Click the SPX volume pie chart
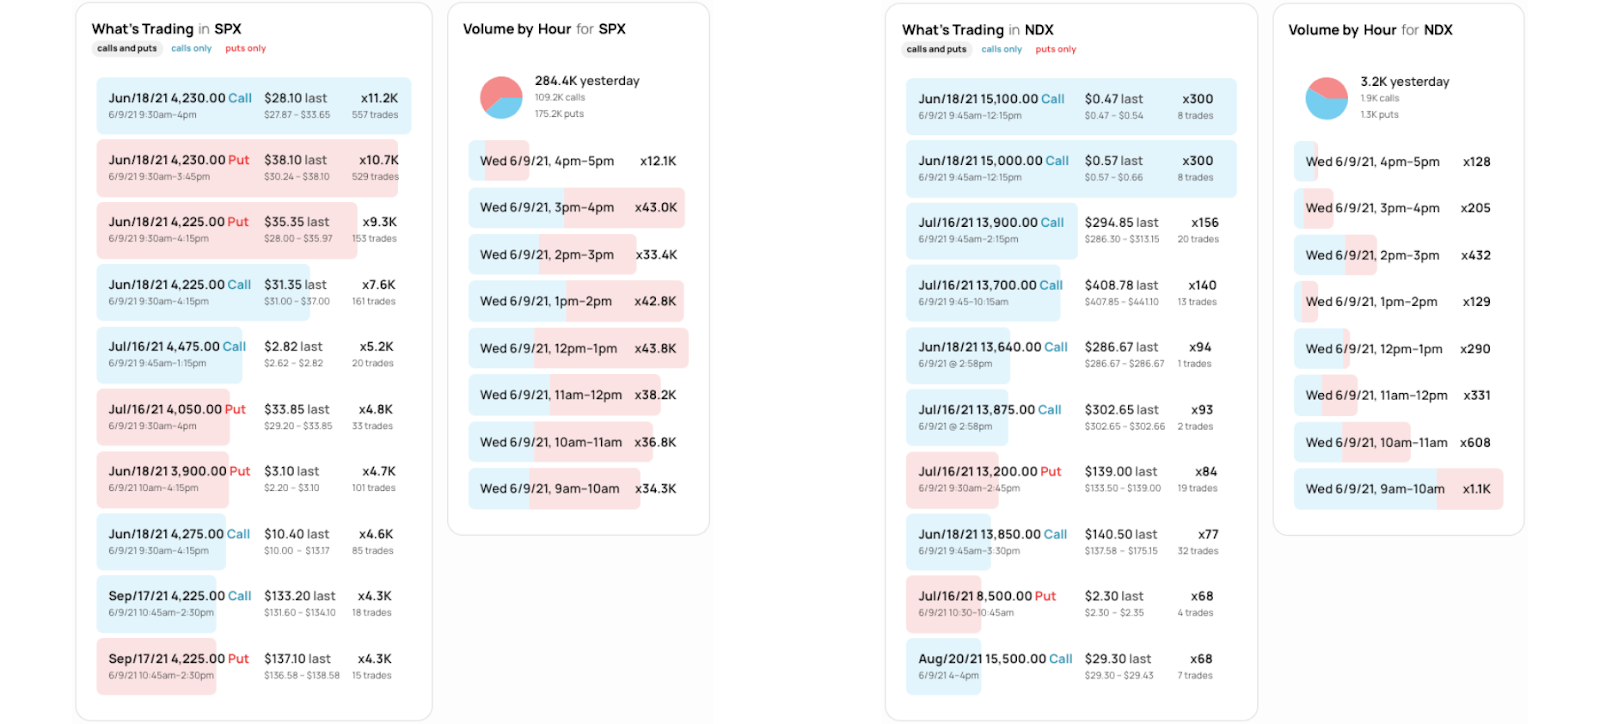This screenshot has width=1600, height=724. [501, 98]
